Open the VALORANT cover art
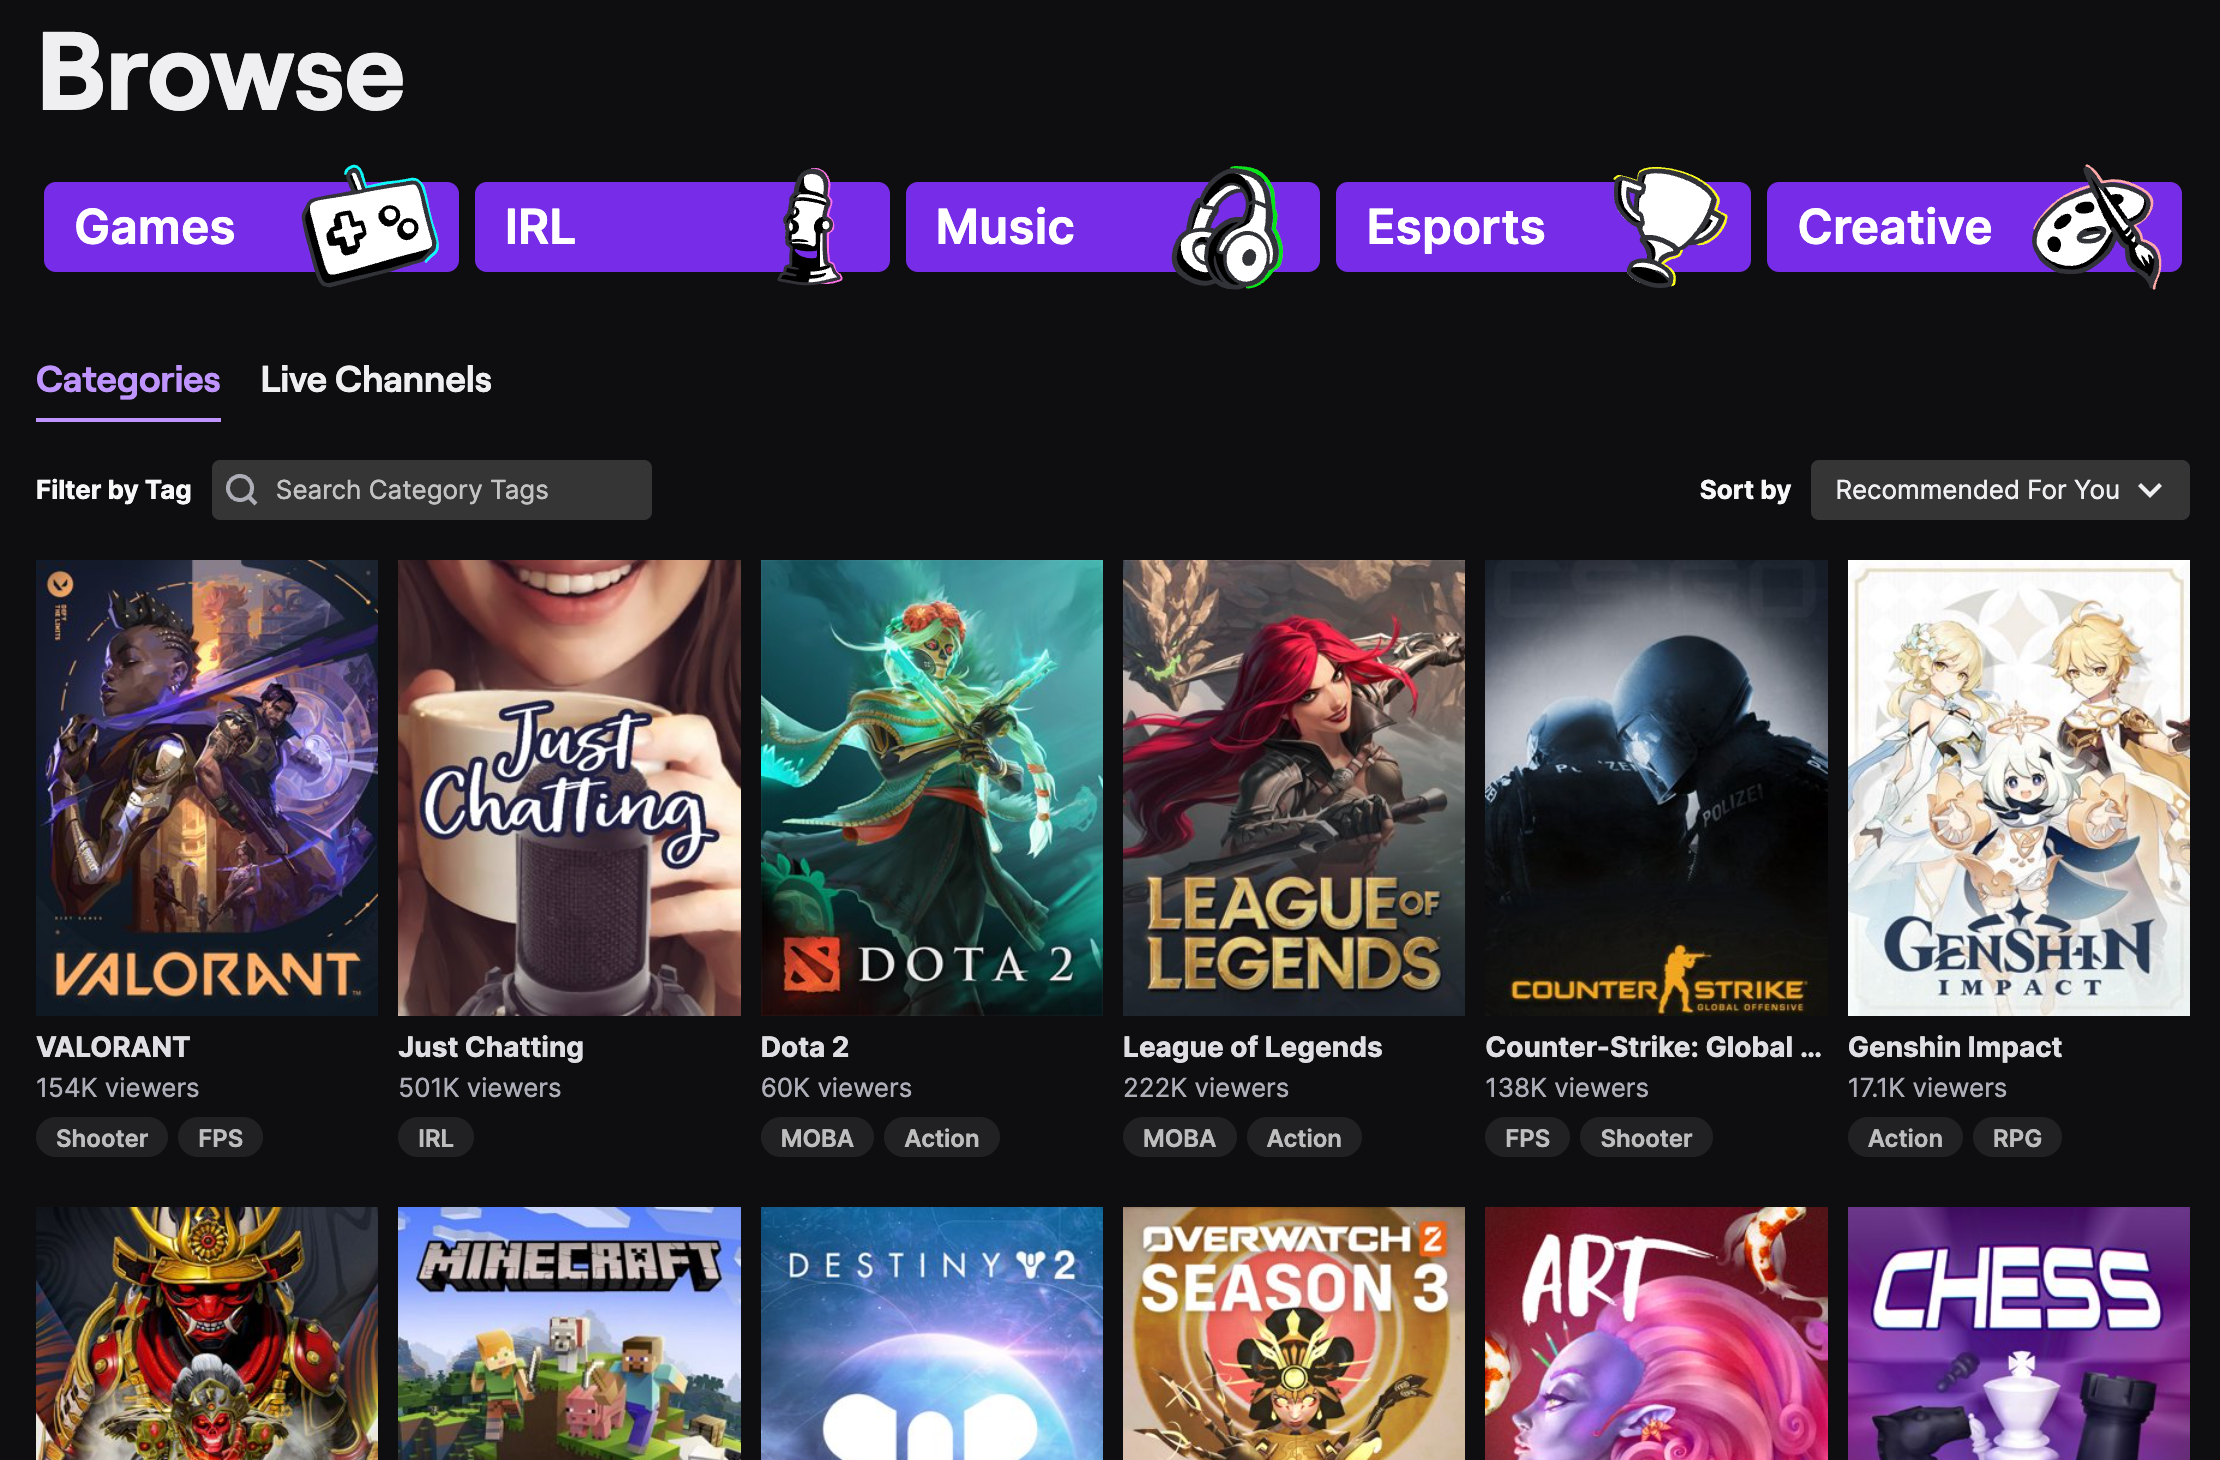The image size is (2220, 1460). click(x=207, y=788)
